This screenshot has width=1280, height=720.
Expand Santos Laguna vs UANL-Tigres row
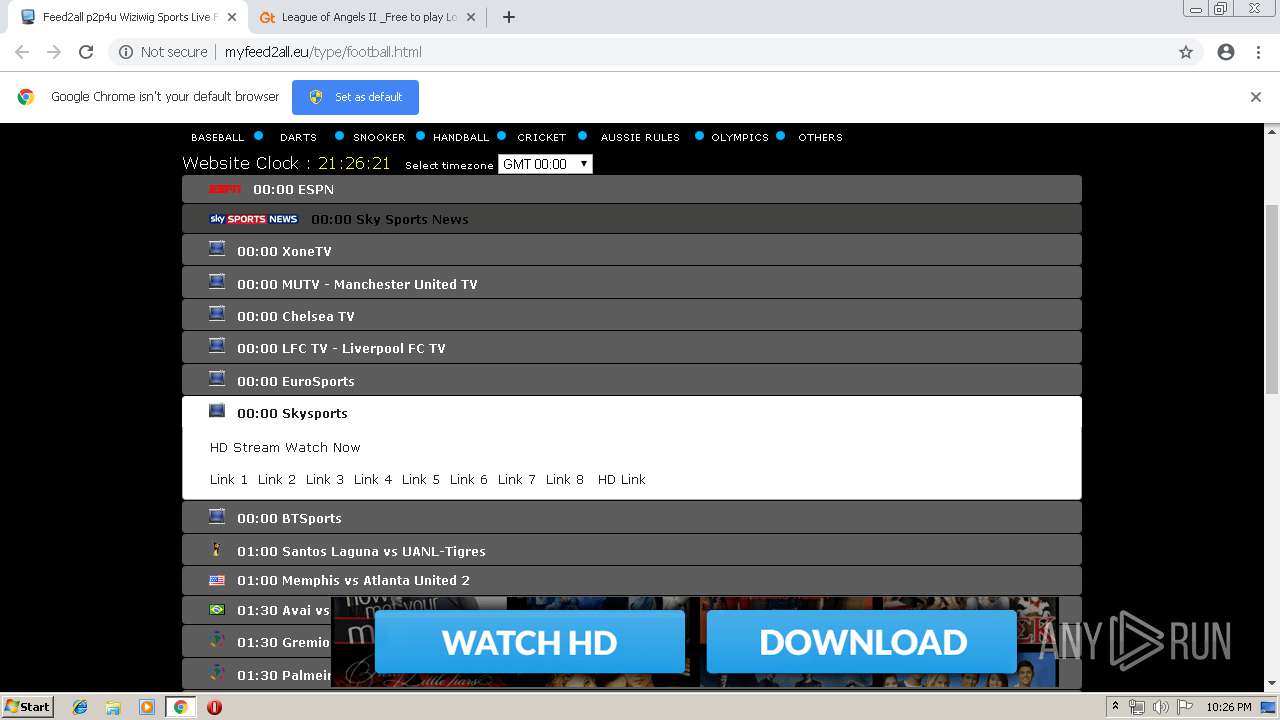pyautogui.click(x=632, y=550)
